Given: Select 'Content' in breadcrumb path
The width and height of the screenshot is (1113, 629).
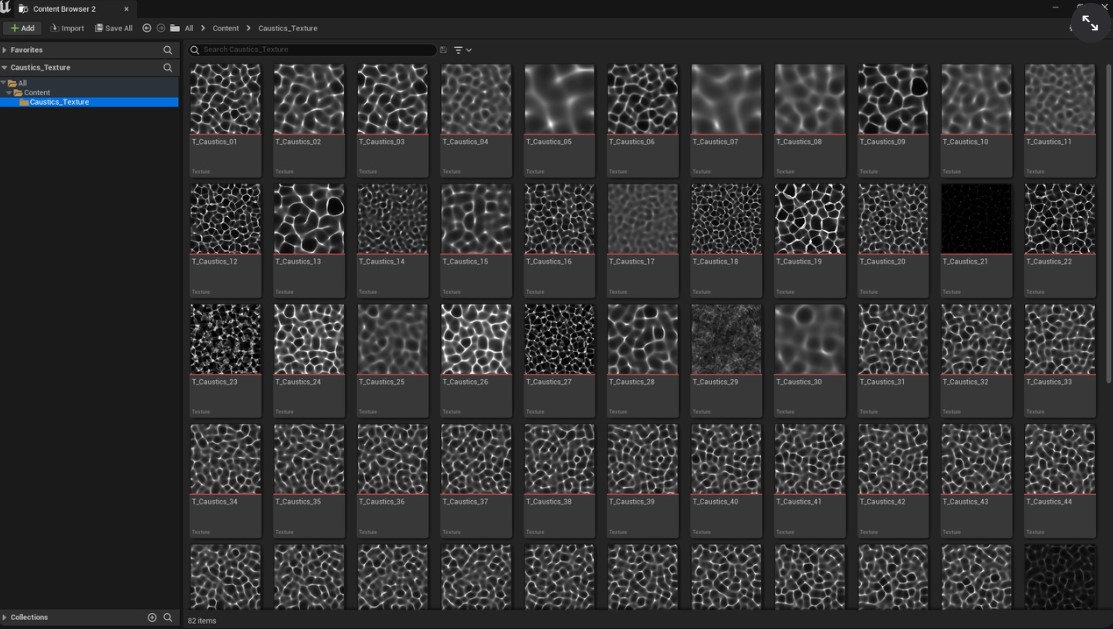Looking at the screenshot, I should (226, 28).
